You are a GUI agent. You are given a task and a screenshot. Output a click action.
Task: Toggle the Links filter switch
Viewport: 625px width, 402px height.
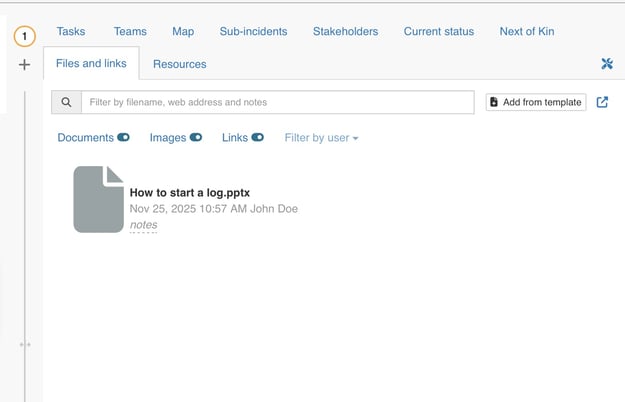pos(258,138)
